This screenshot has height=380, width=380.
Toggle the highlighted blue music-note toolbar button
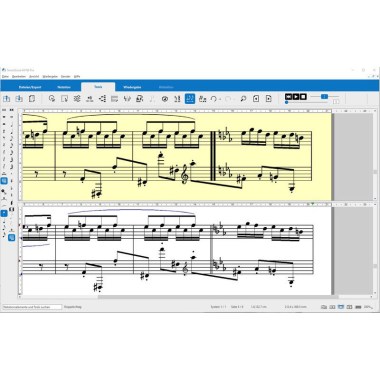190,99
